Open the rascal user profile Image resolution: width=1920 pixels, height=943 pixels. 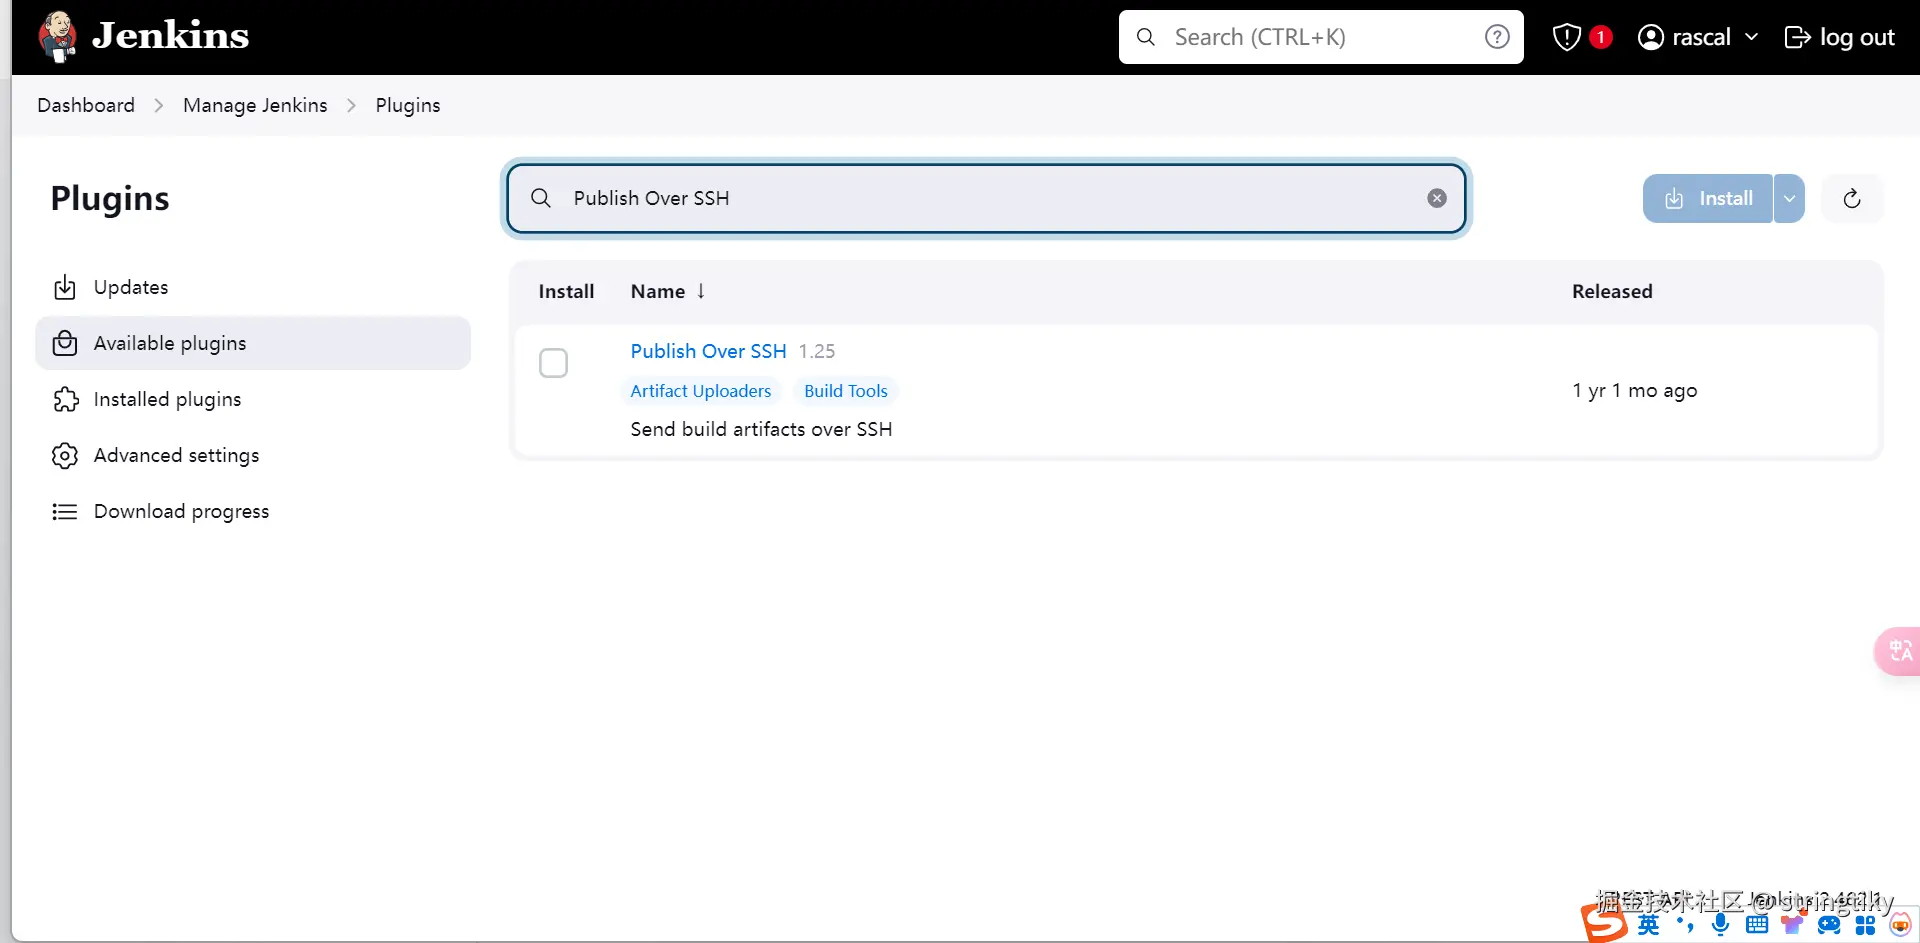pos(1685,37)
